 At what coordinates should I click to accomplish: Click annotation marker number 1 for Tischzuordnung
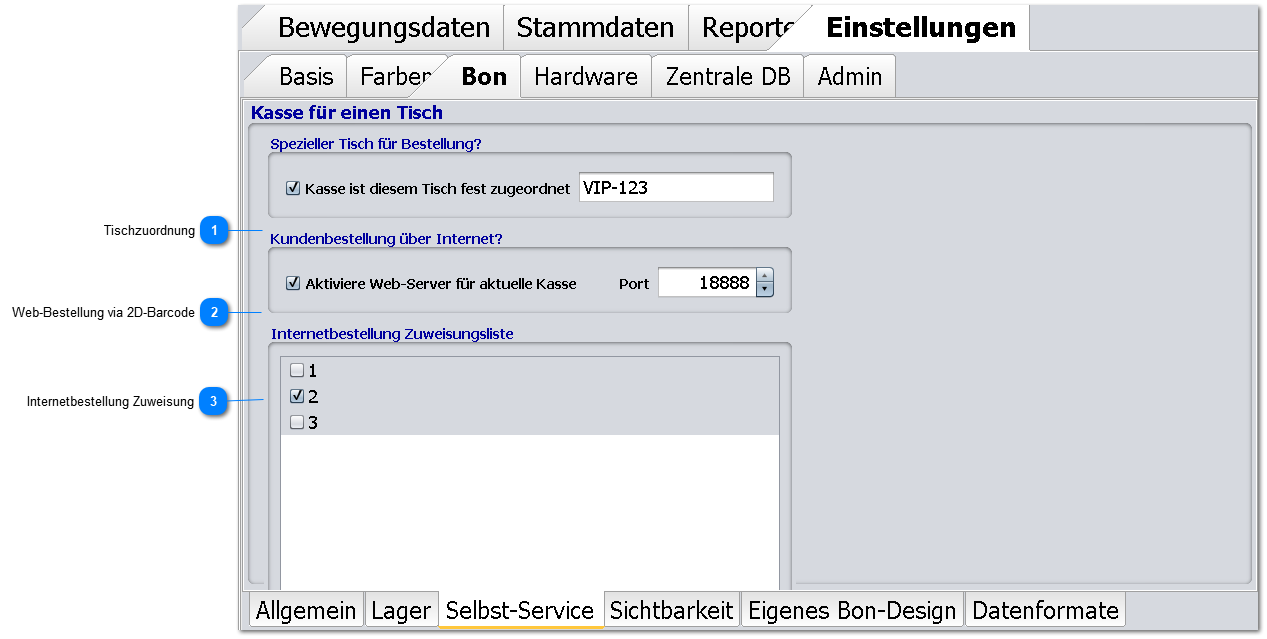pos(213,231)
